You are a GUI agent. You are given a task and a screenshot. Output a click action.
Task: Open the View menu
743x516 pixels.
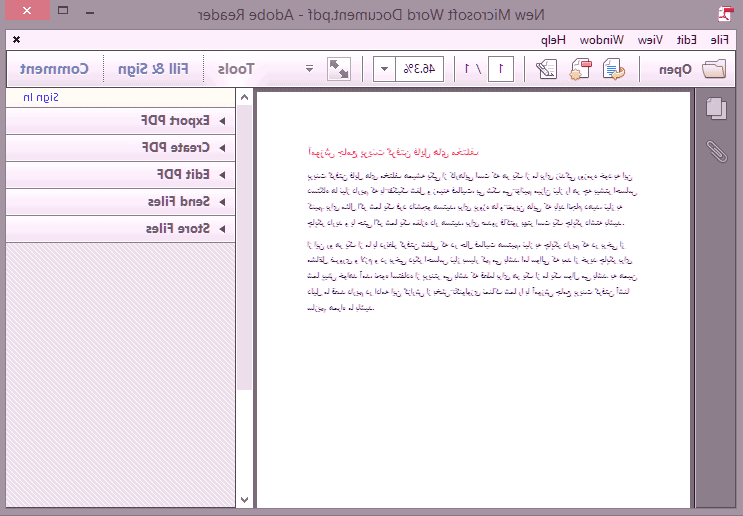[x=650, y=40]
